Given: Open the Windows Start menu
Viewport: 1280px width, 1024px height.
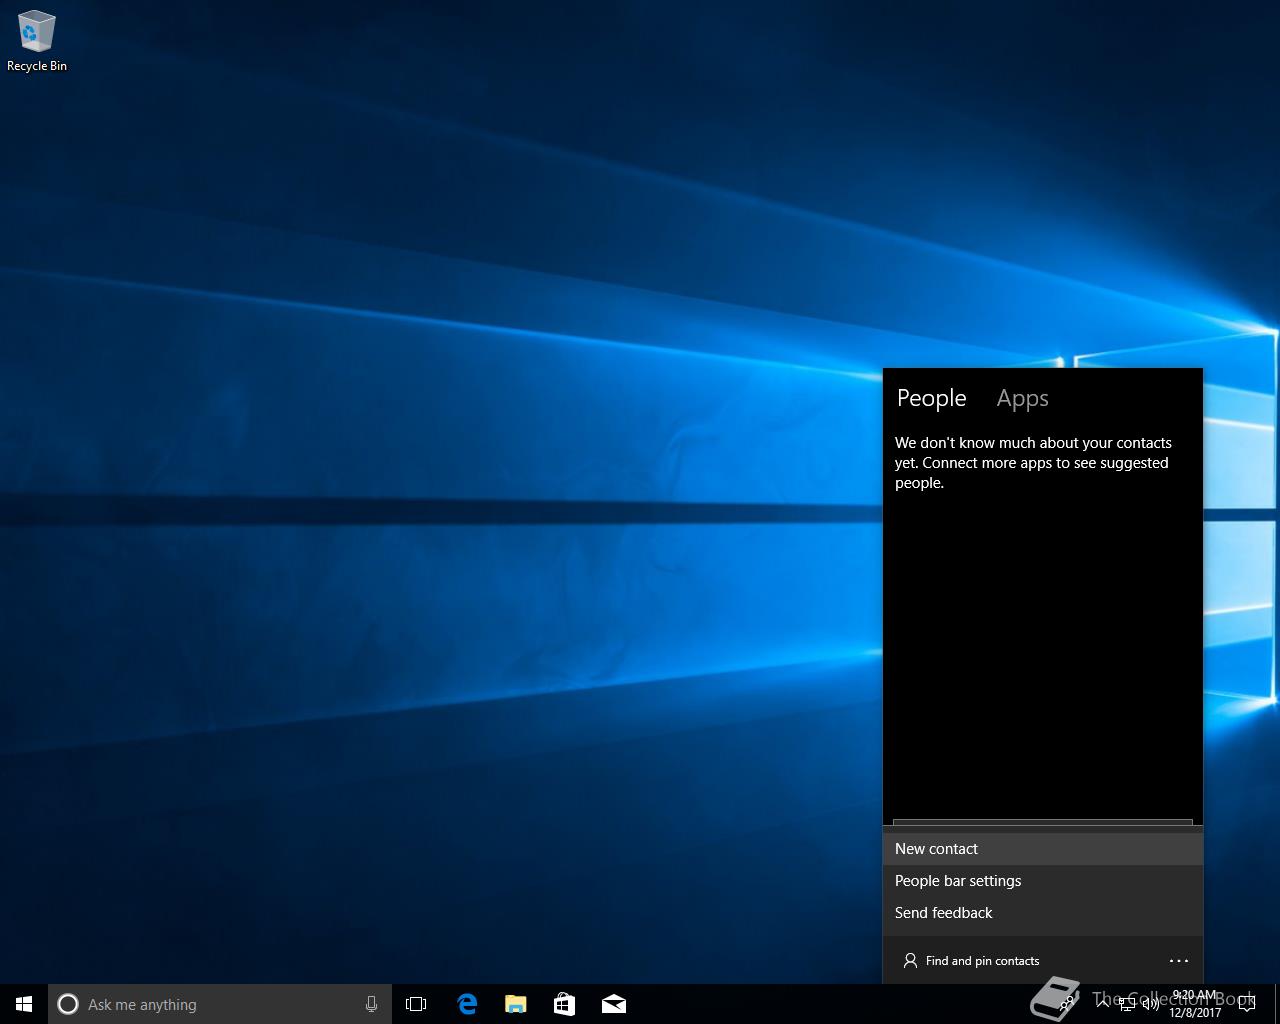Looking at the screenshot, I should (x=24, y=1004).
